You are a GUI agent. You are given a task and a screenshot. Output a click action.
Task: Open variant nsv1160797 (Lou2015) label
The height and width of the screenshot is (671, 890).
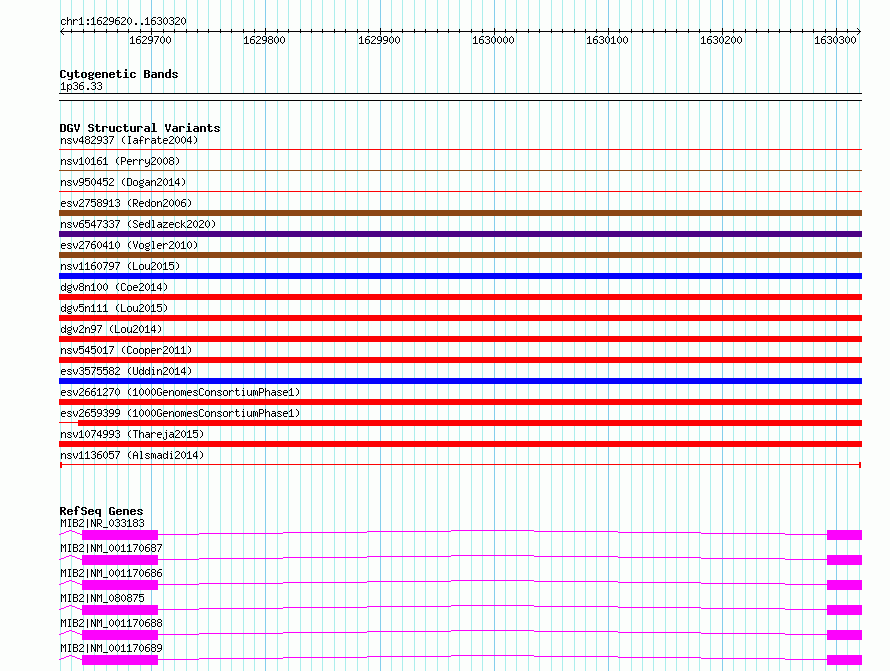120,266
